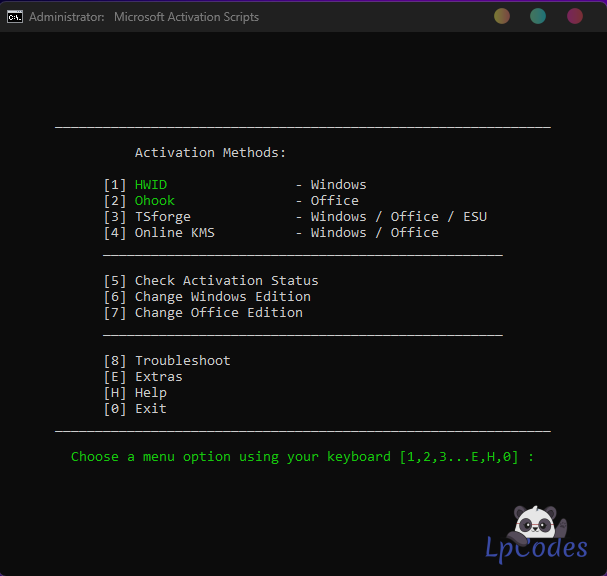The height and width of the screenshot is (576, 607).
Task: Click the '[1]' key label
Action: [115, 185]
